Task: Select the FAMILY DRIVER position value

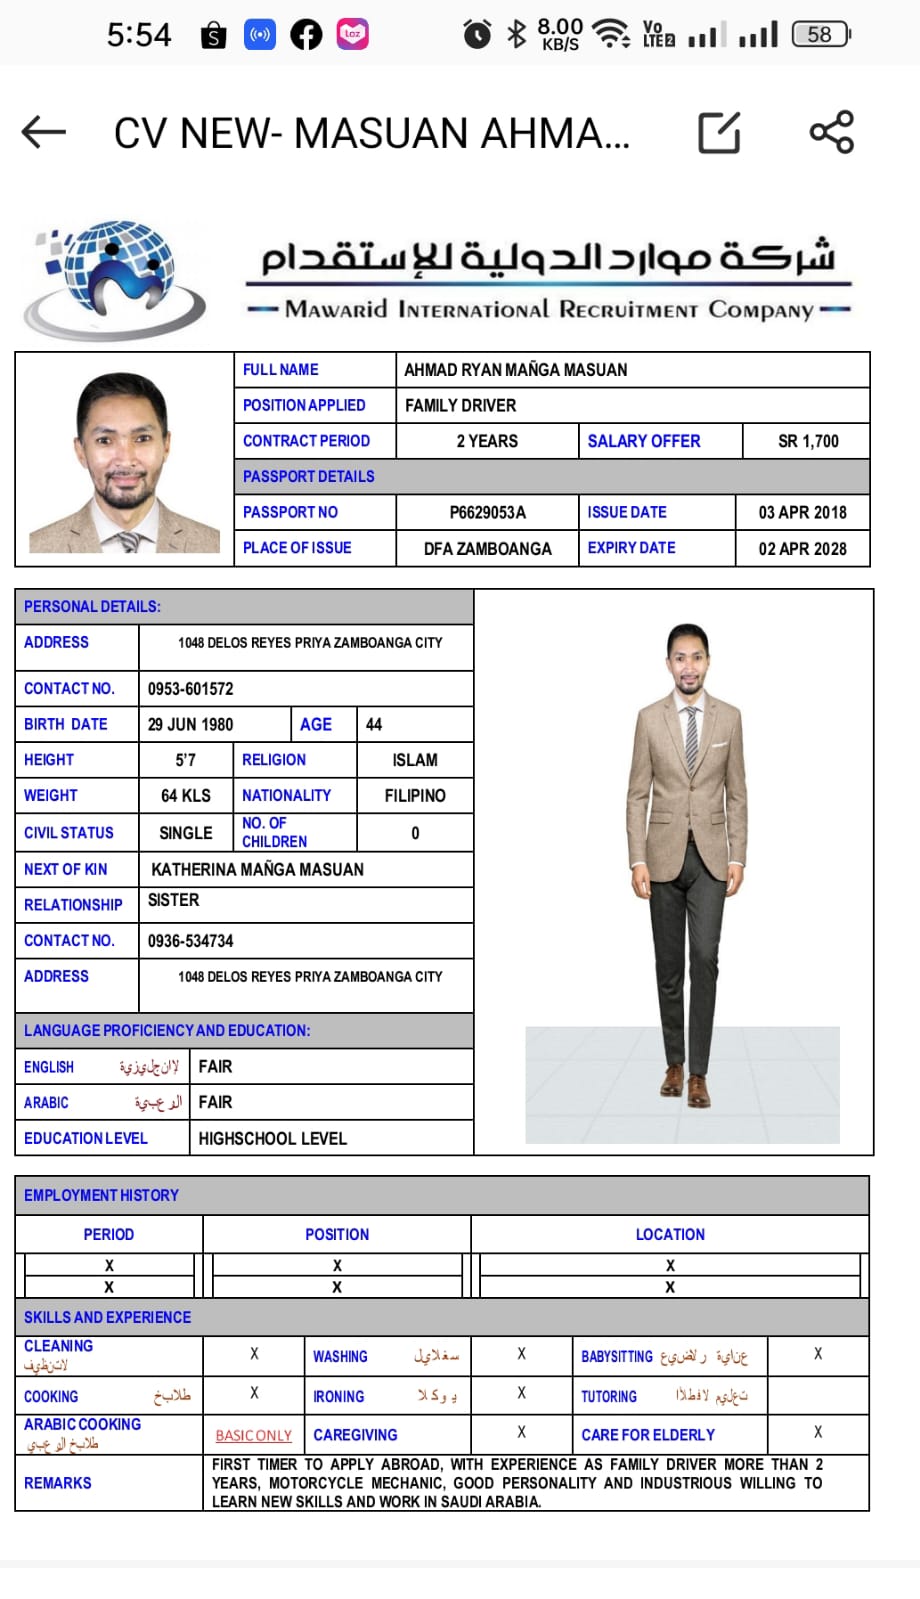Action: click(x=461, y=406)
